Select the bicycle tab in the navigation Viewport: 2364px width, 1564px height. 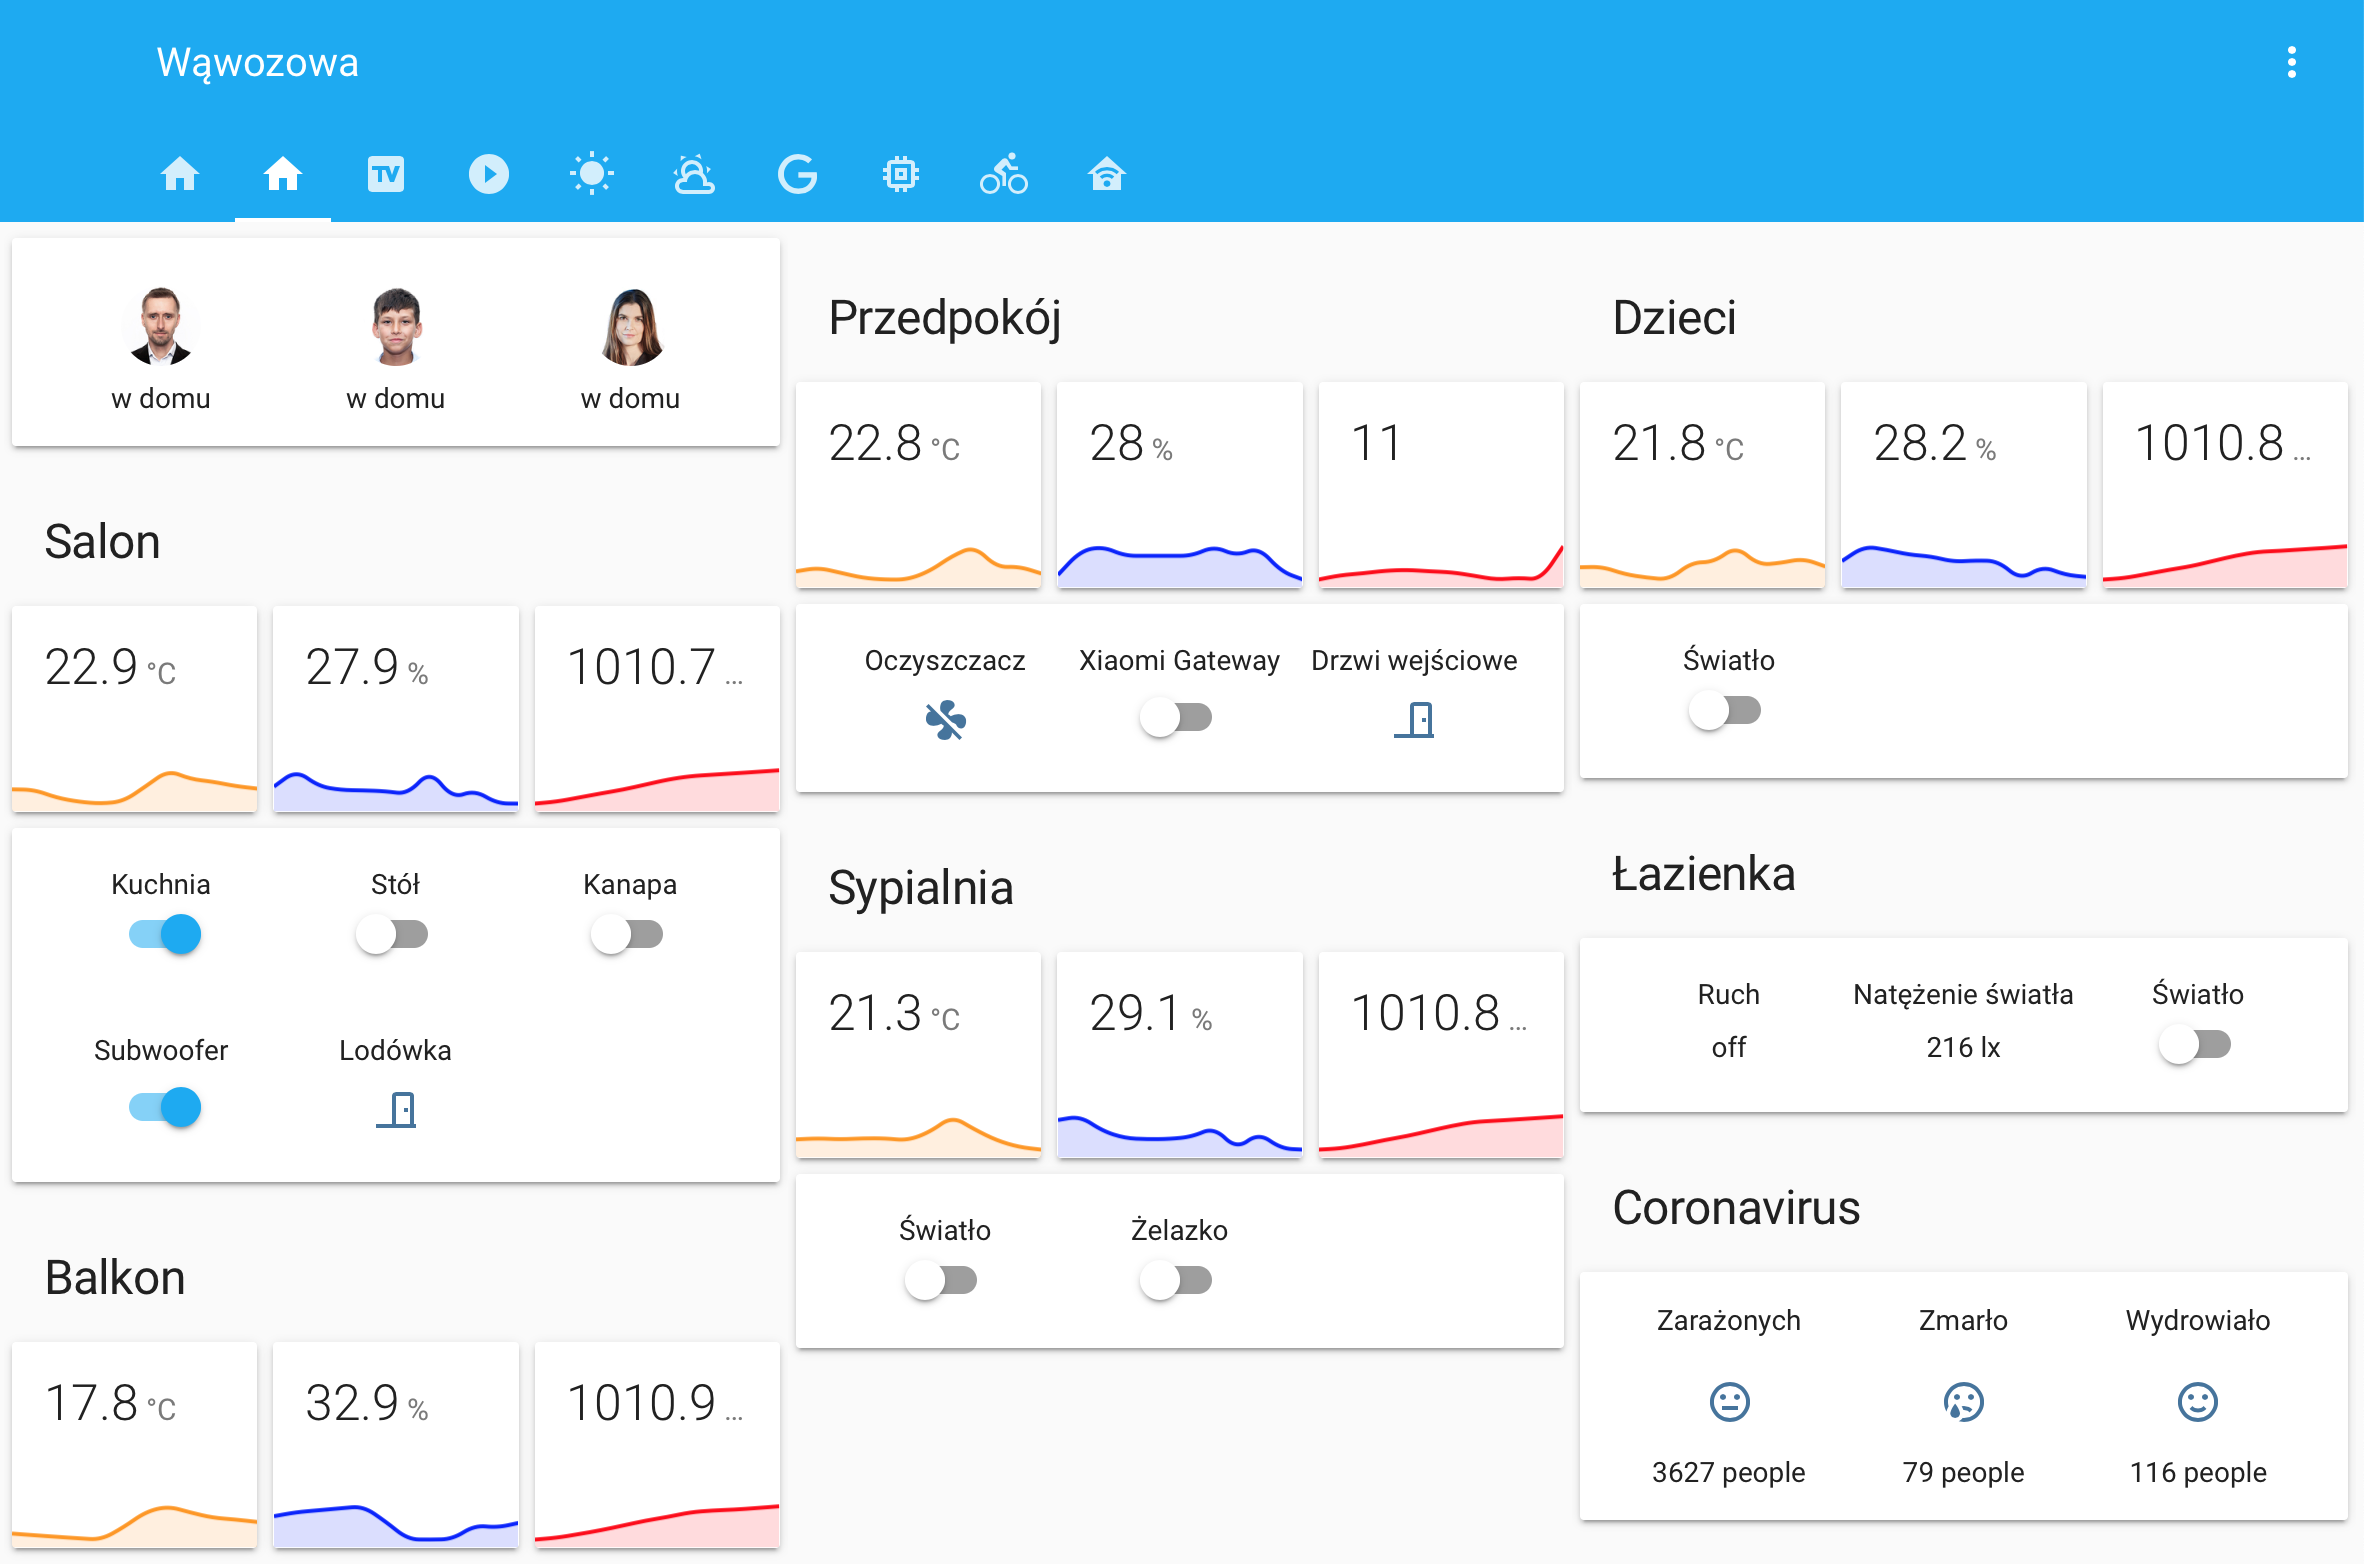click(x=1003, y=173)
